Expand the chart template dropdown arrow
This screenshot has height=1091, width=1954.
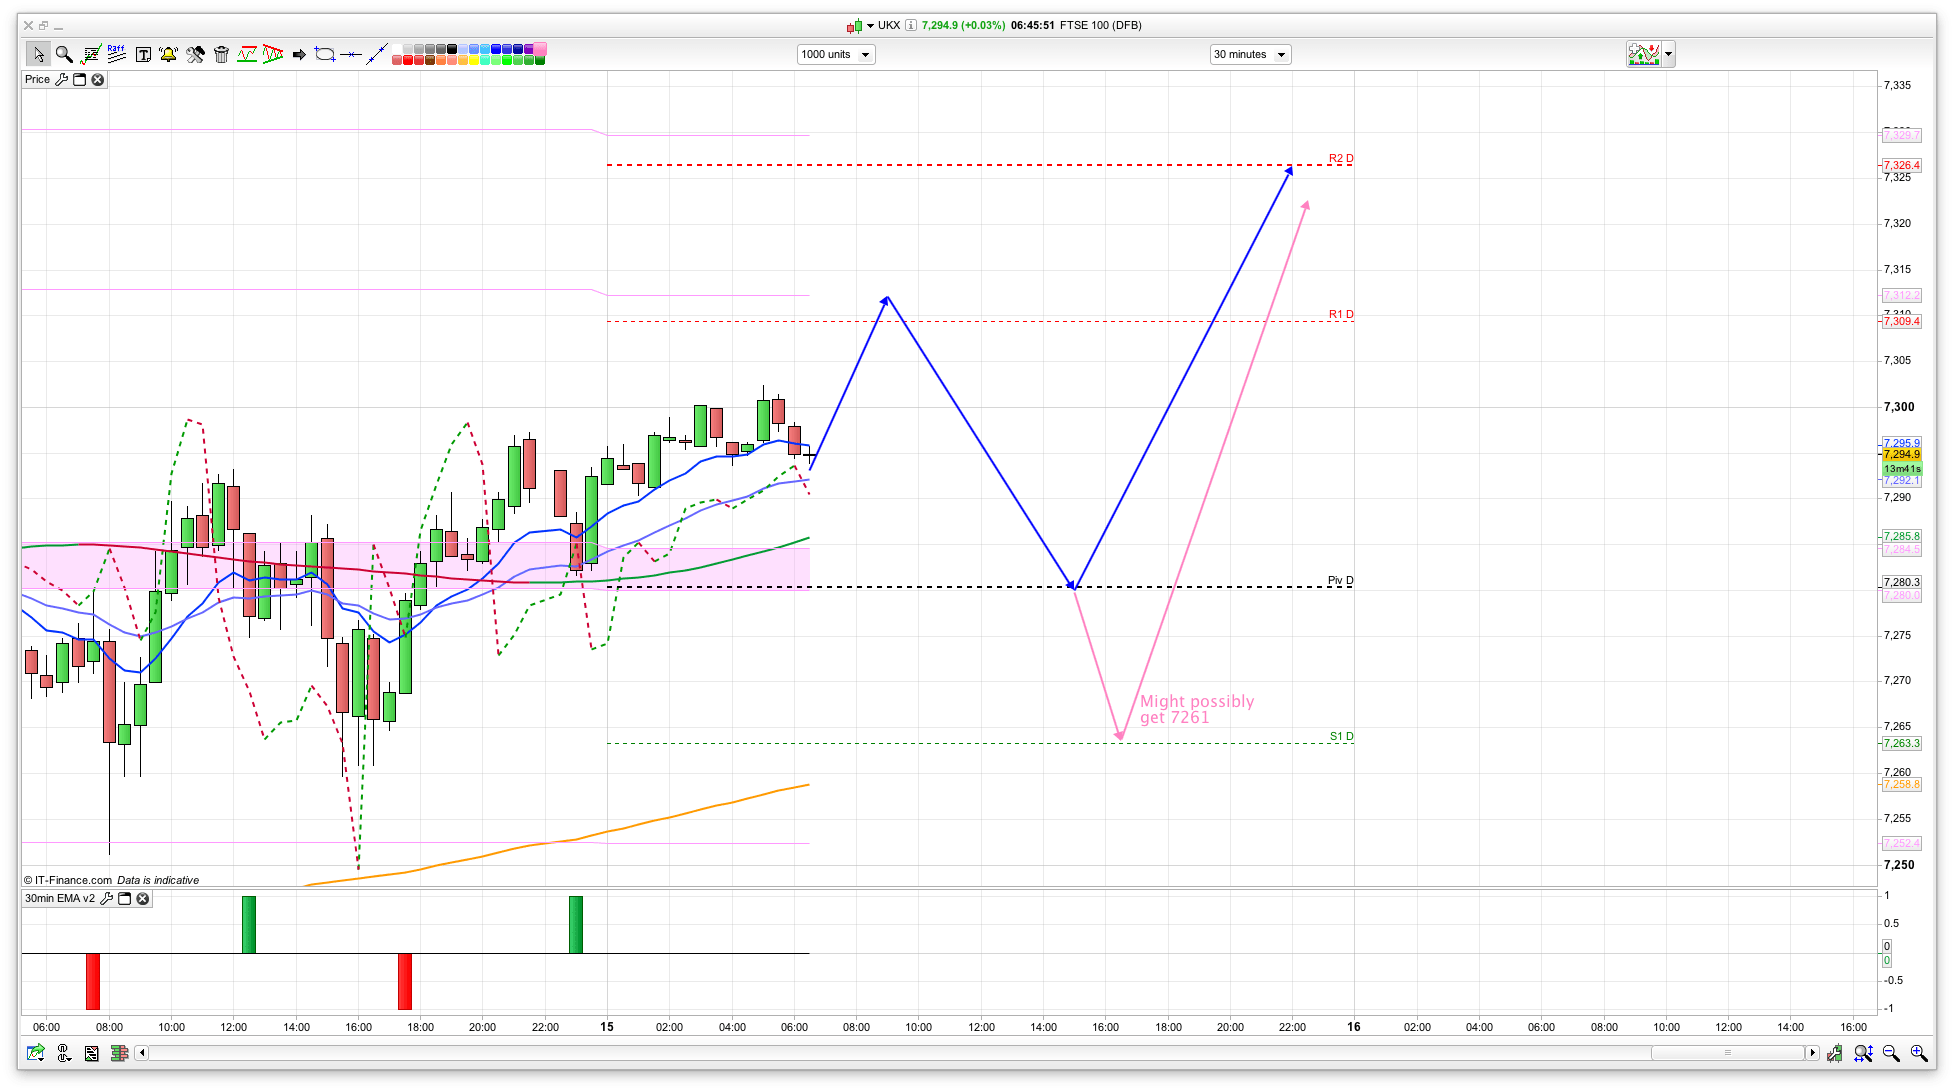1668,55
